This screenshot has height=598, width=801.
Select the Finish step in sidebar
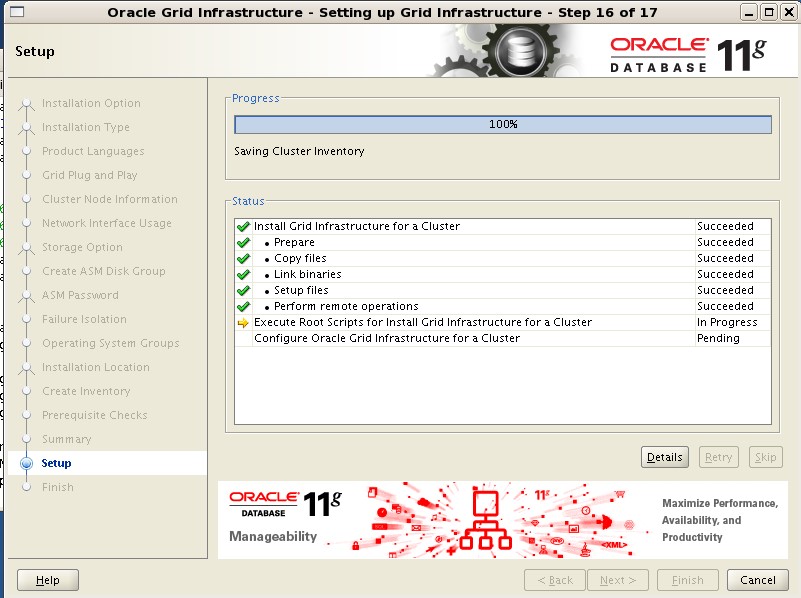(57, 488)
